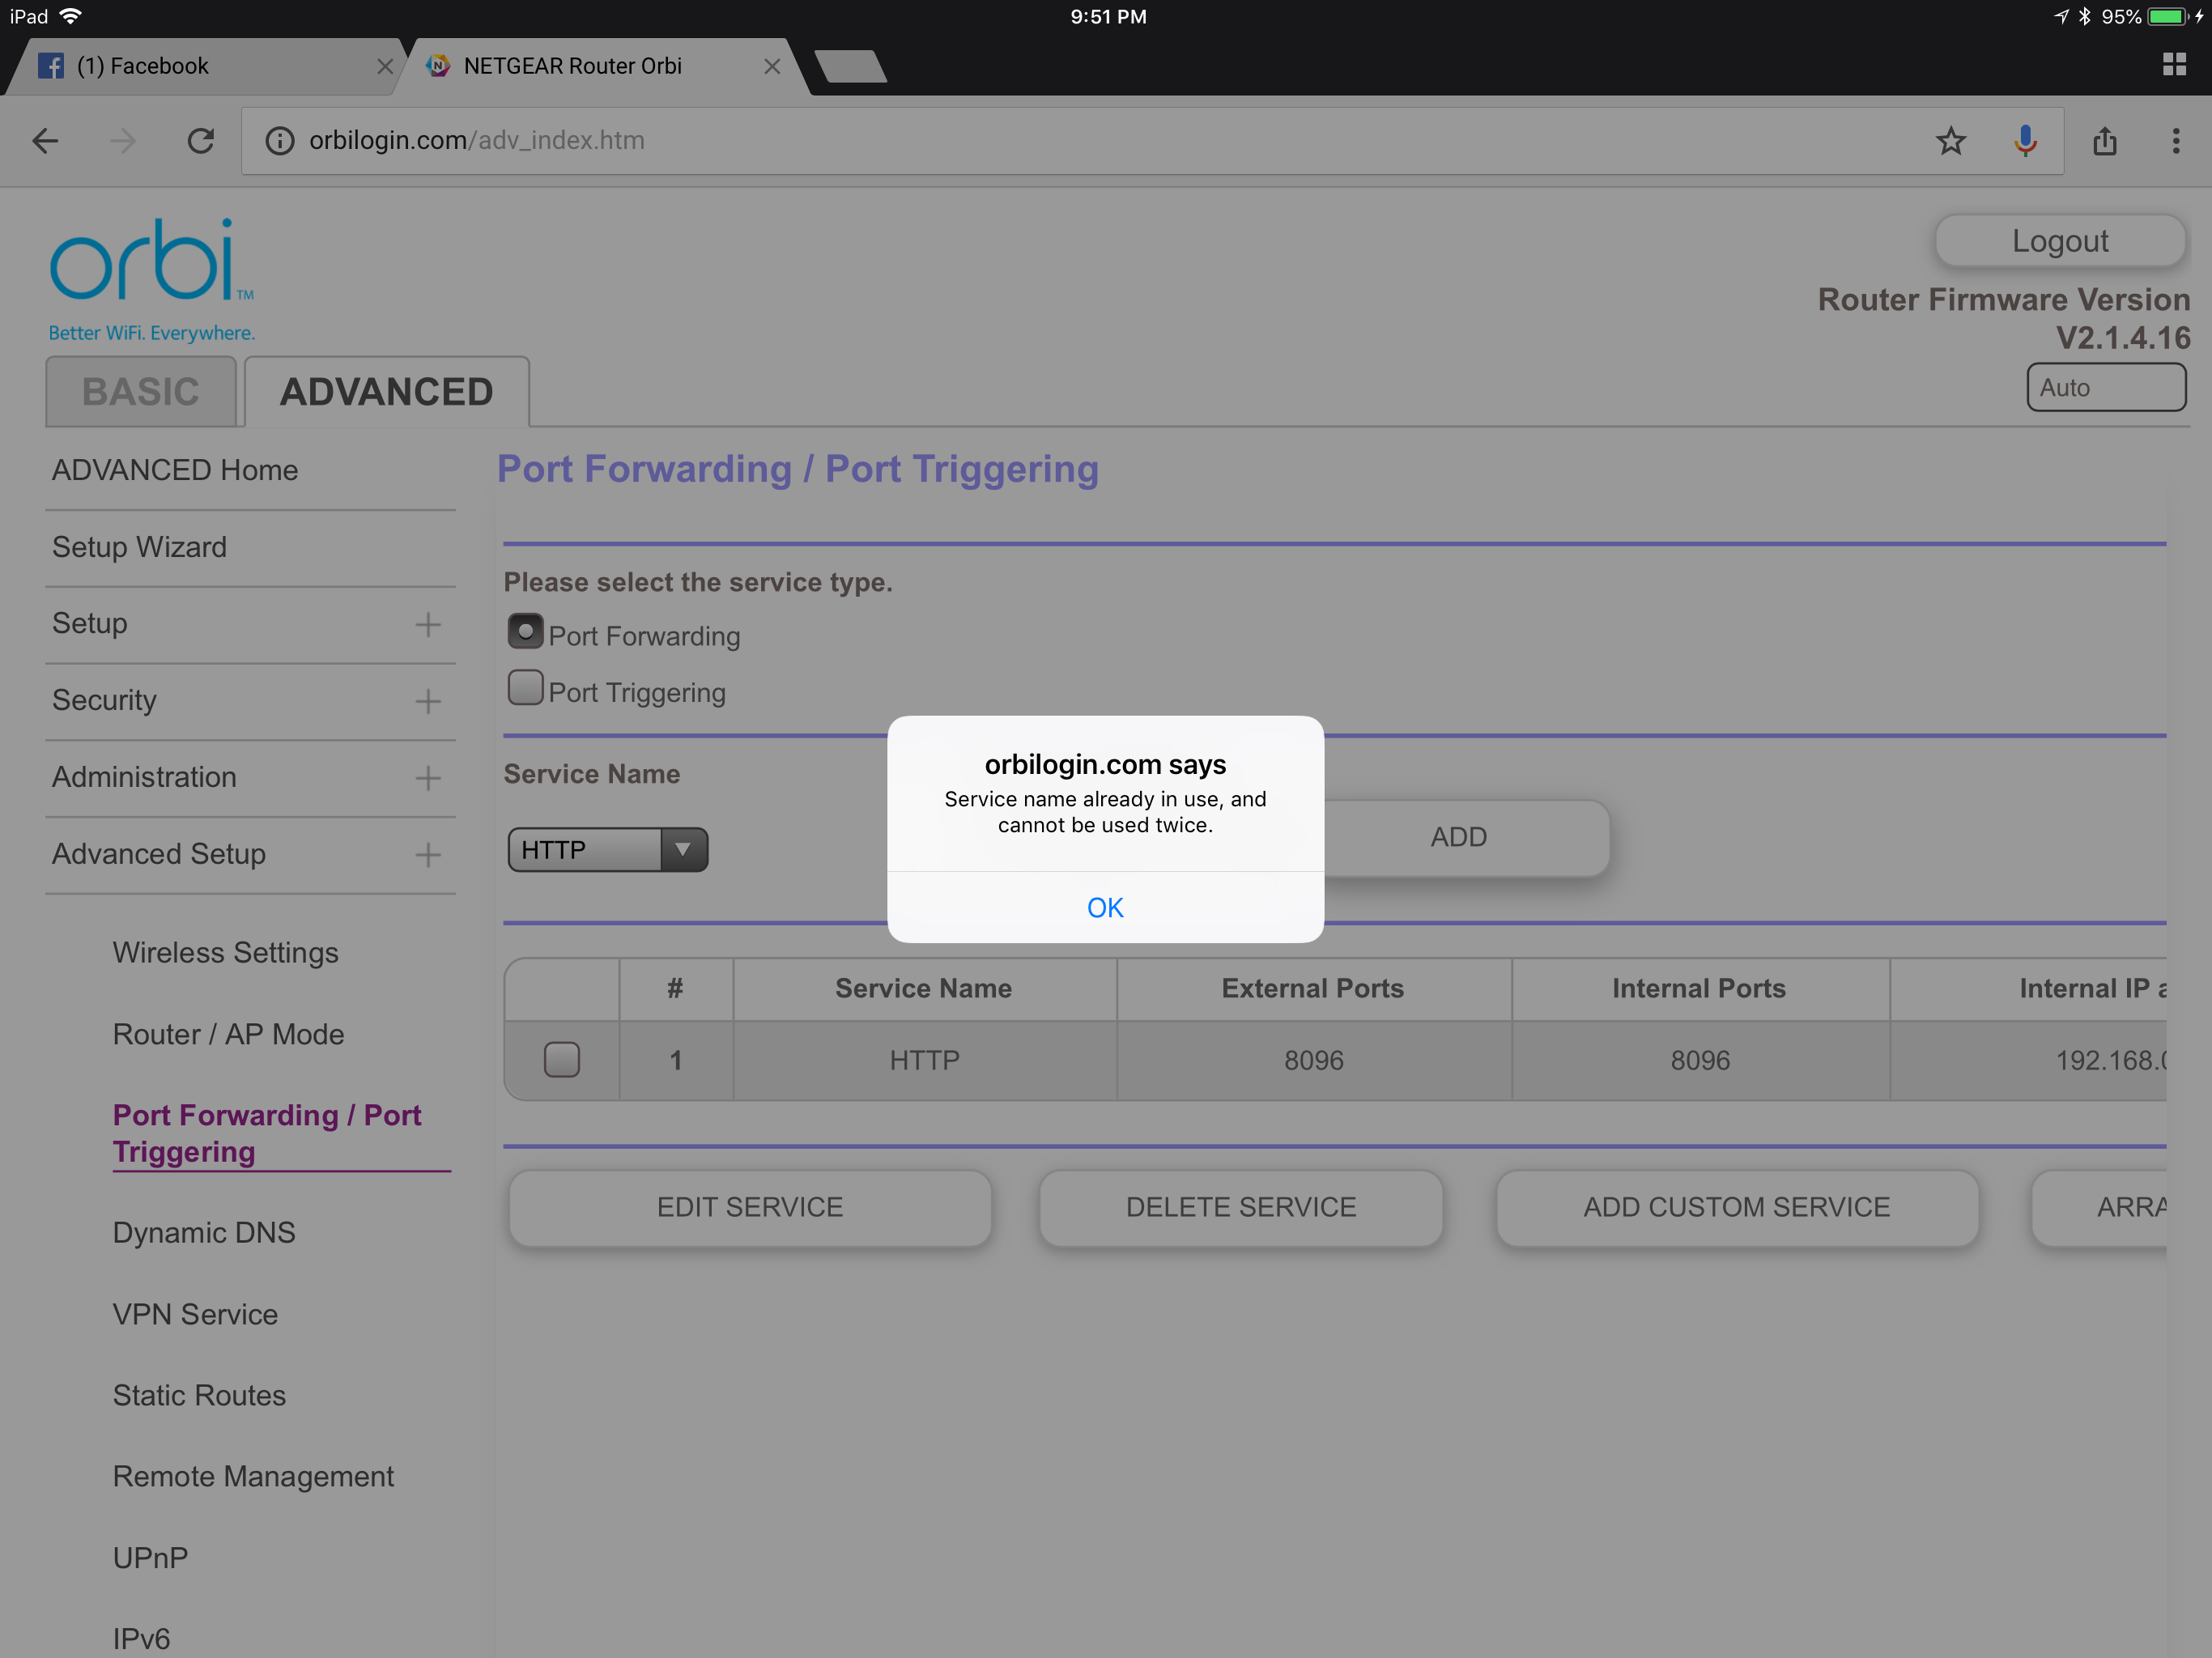The image size is (2212, 1658).
Task: Expand the Administration section
Action: click(428, 777)
